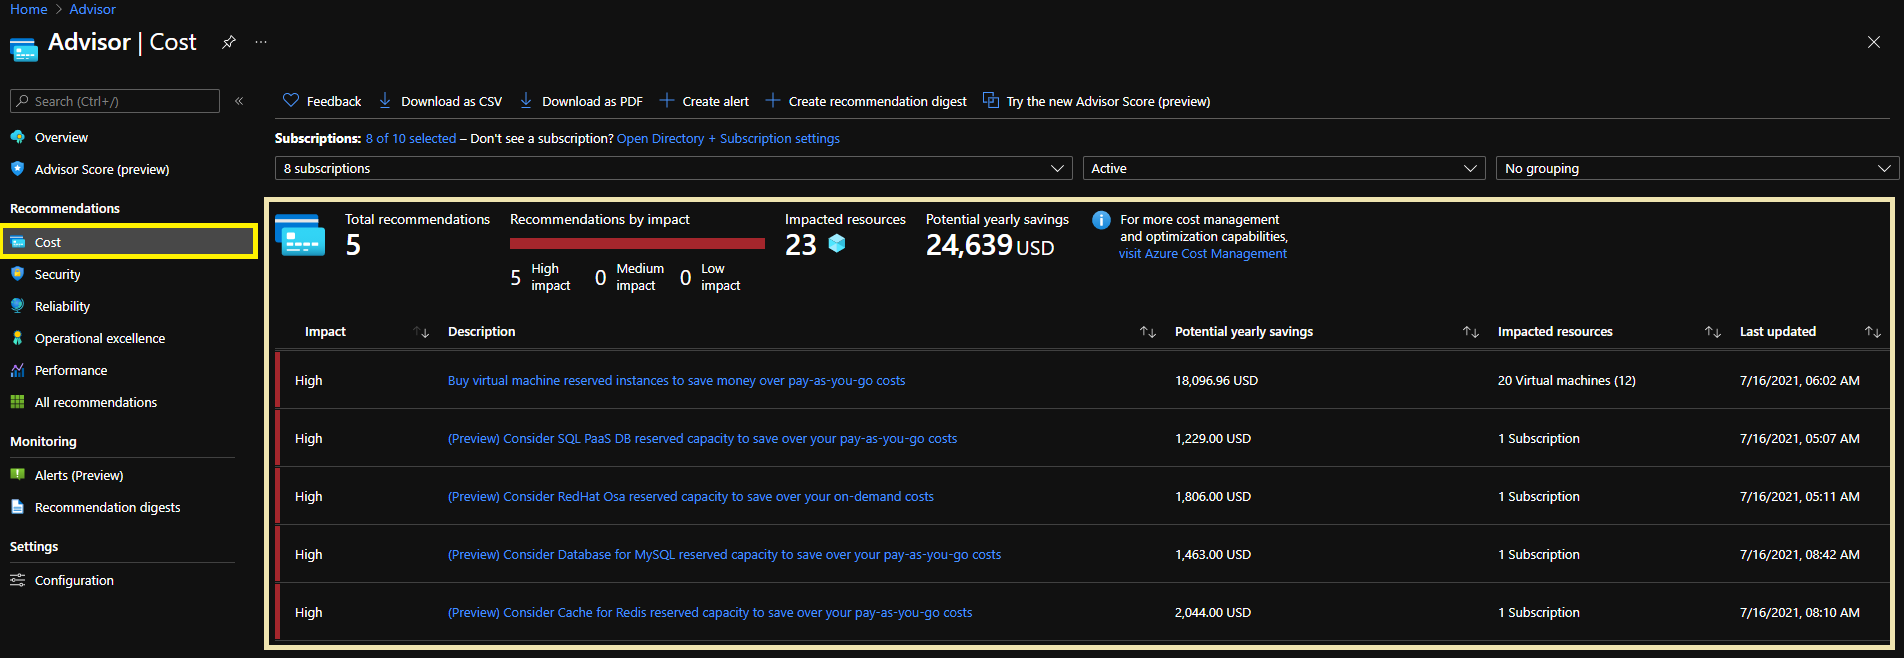Click the Feedback heart button

click(322, 101)
